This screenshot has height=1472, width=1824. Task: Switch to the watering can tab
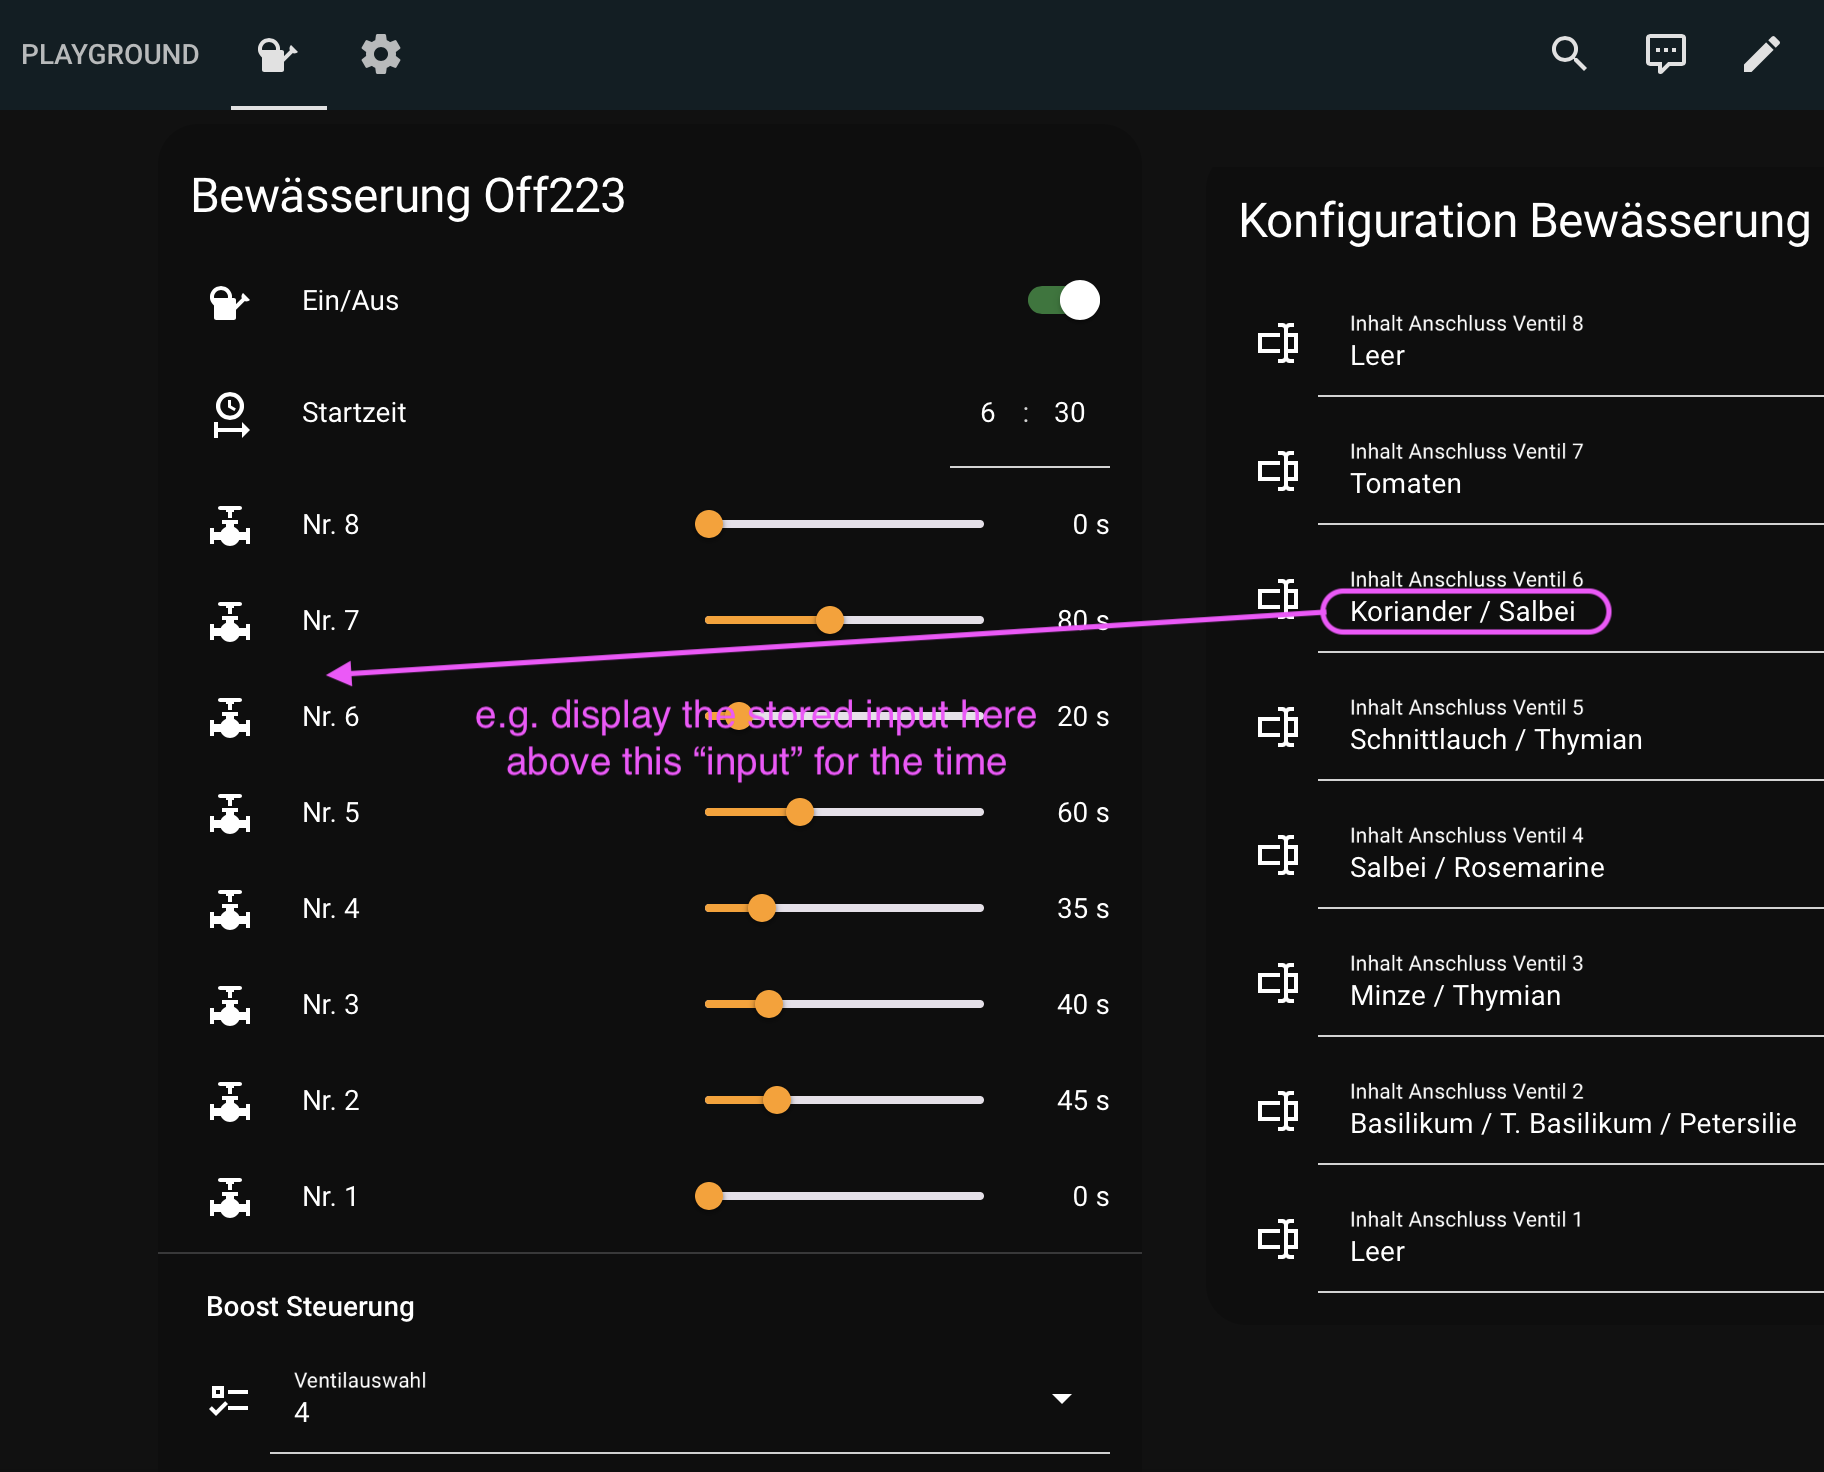[278, 54]
